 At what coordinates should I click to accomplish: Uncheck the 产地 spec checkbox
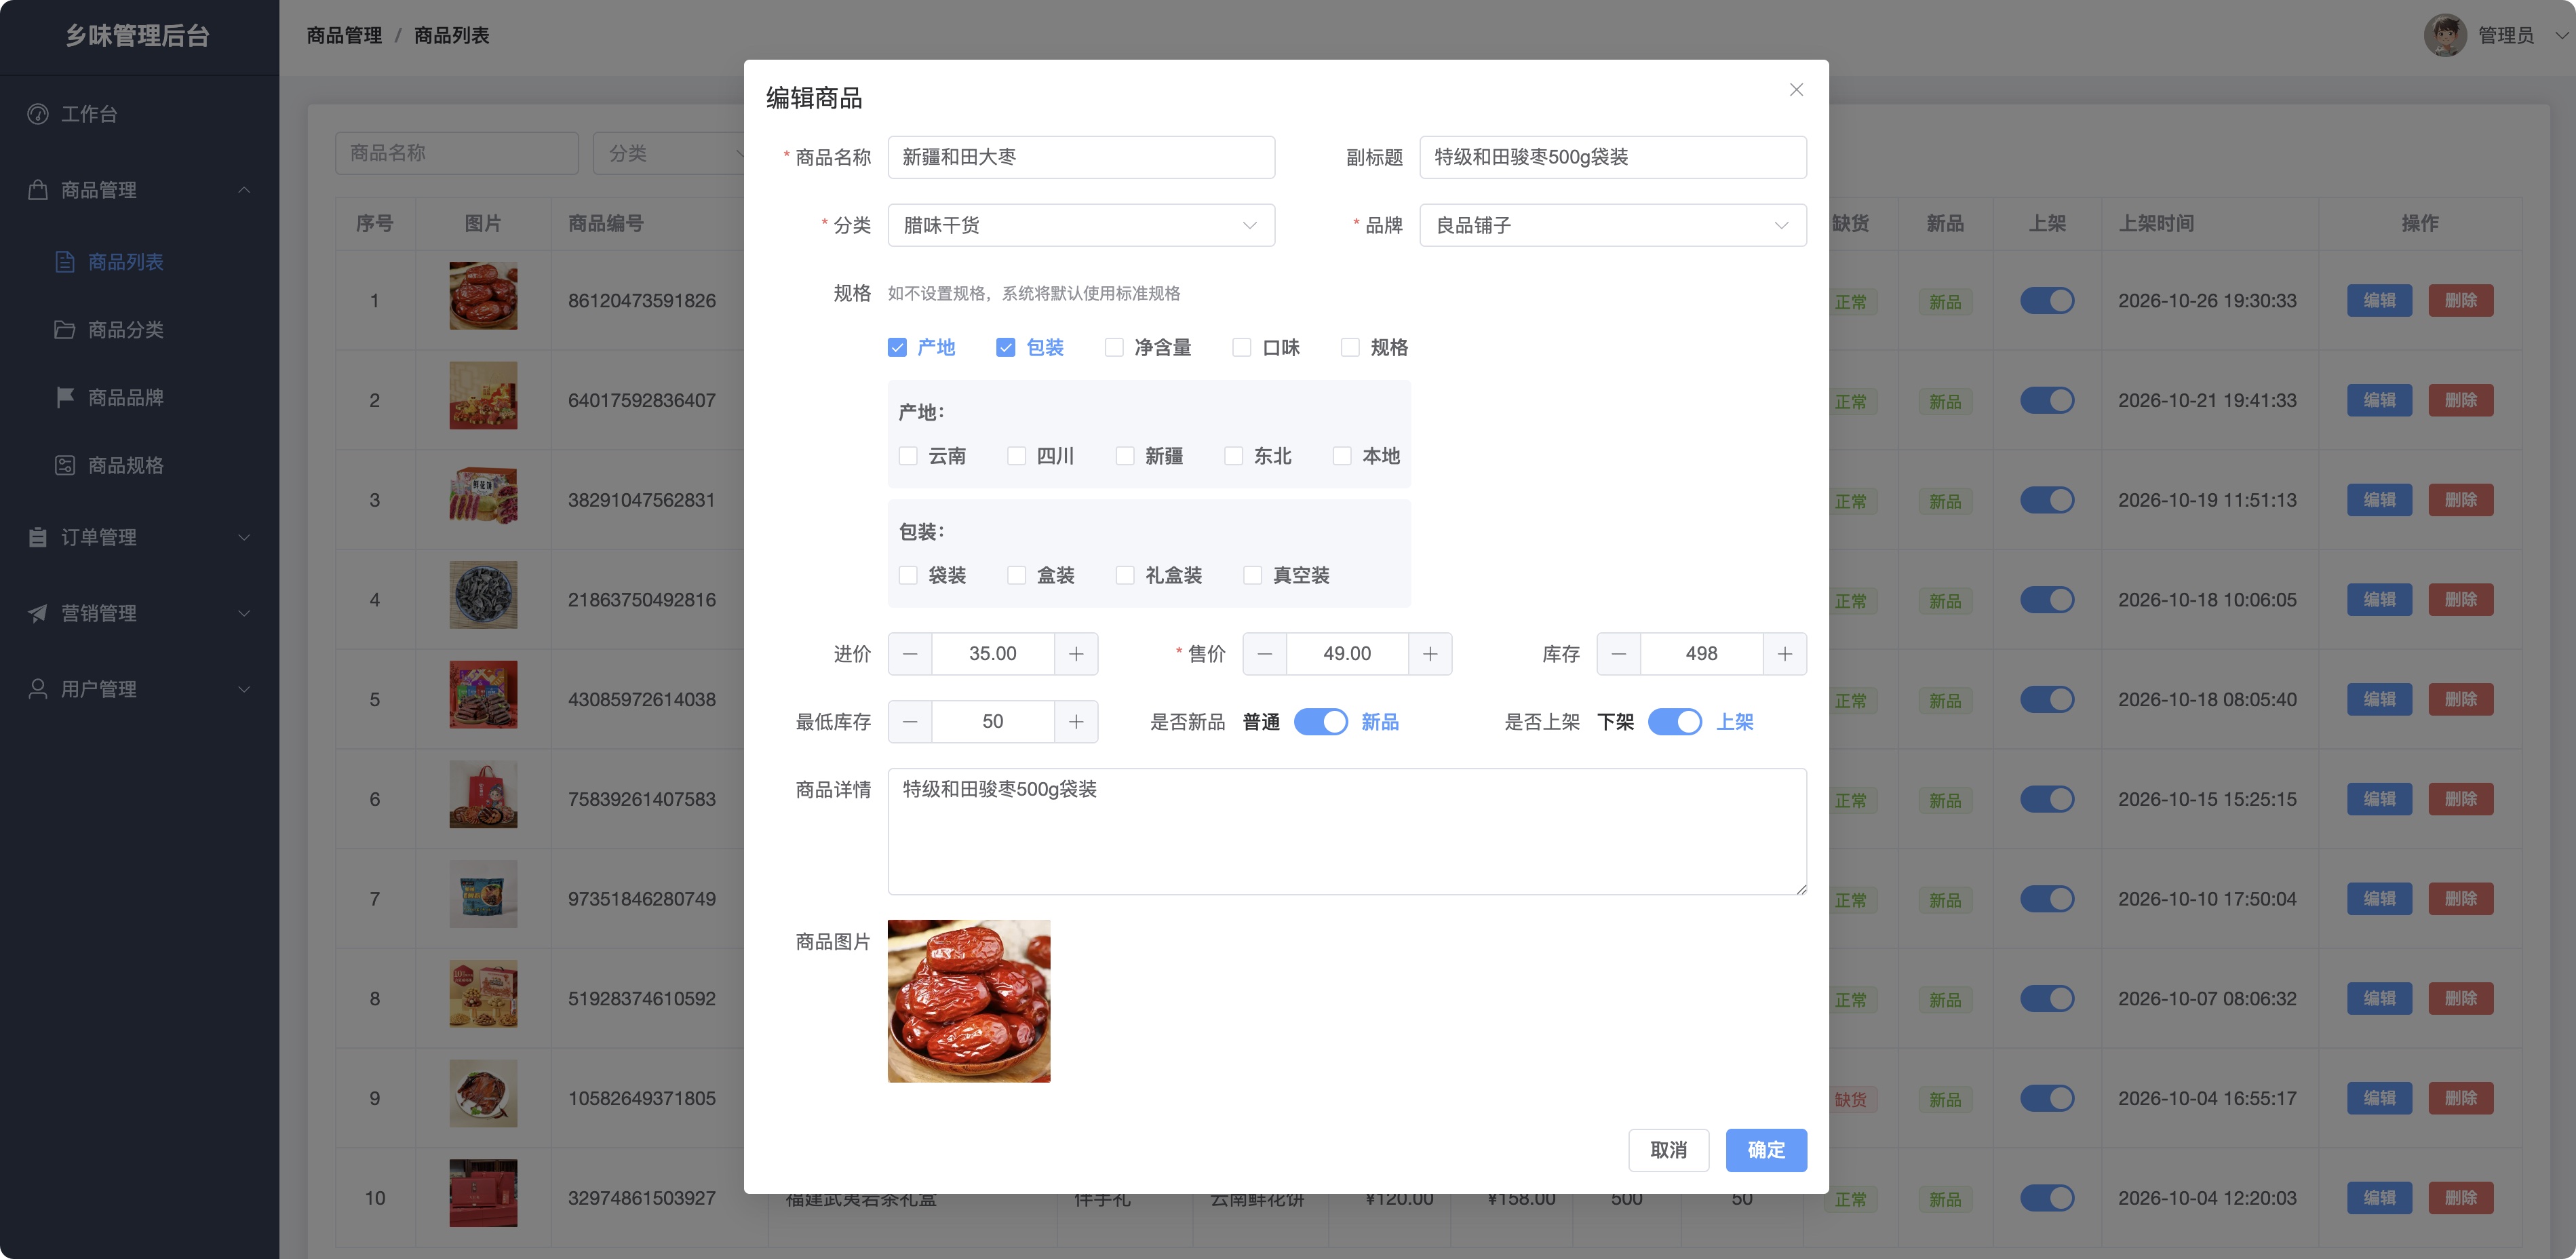(897, 348)
